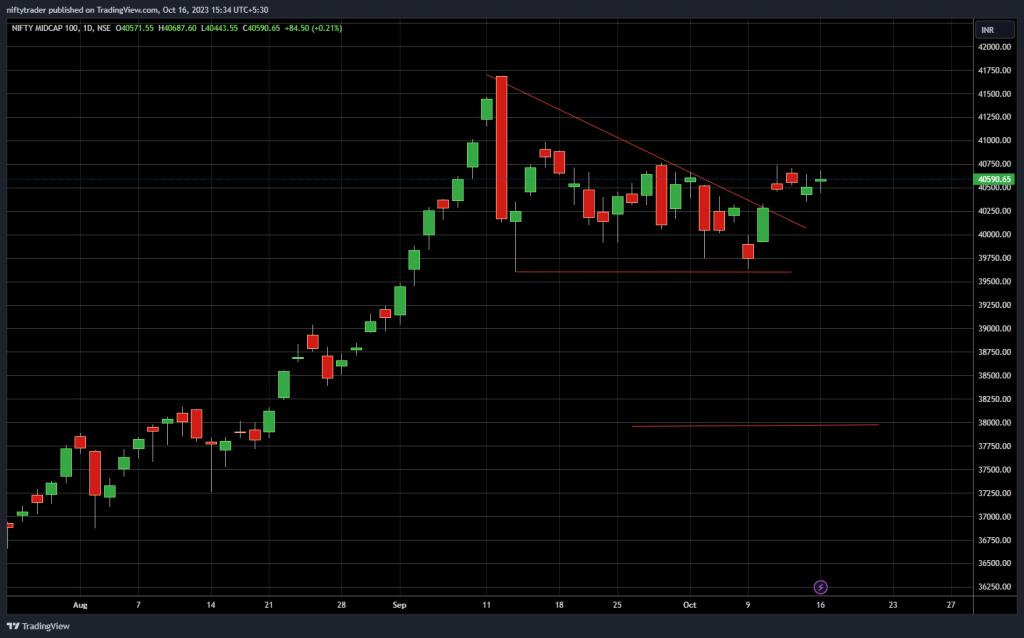
Task: Click the Sep label on time axis
Action: (x=400, y=605)
